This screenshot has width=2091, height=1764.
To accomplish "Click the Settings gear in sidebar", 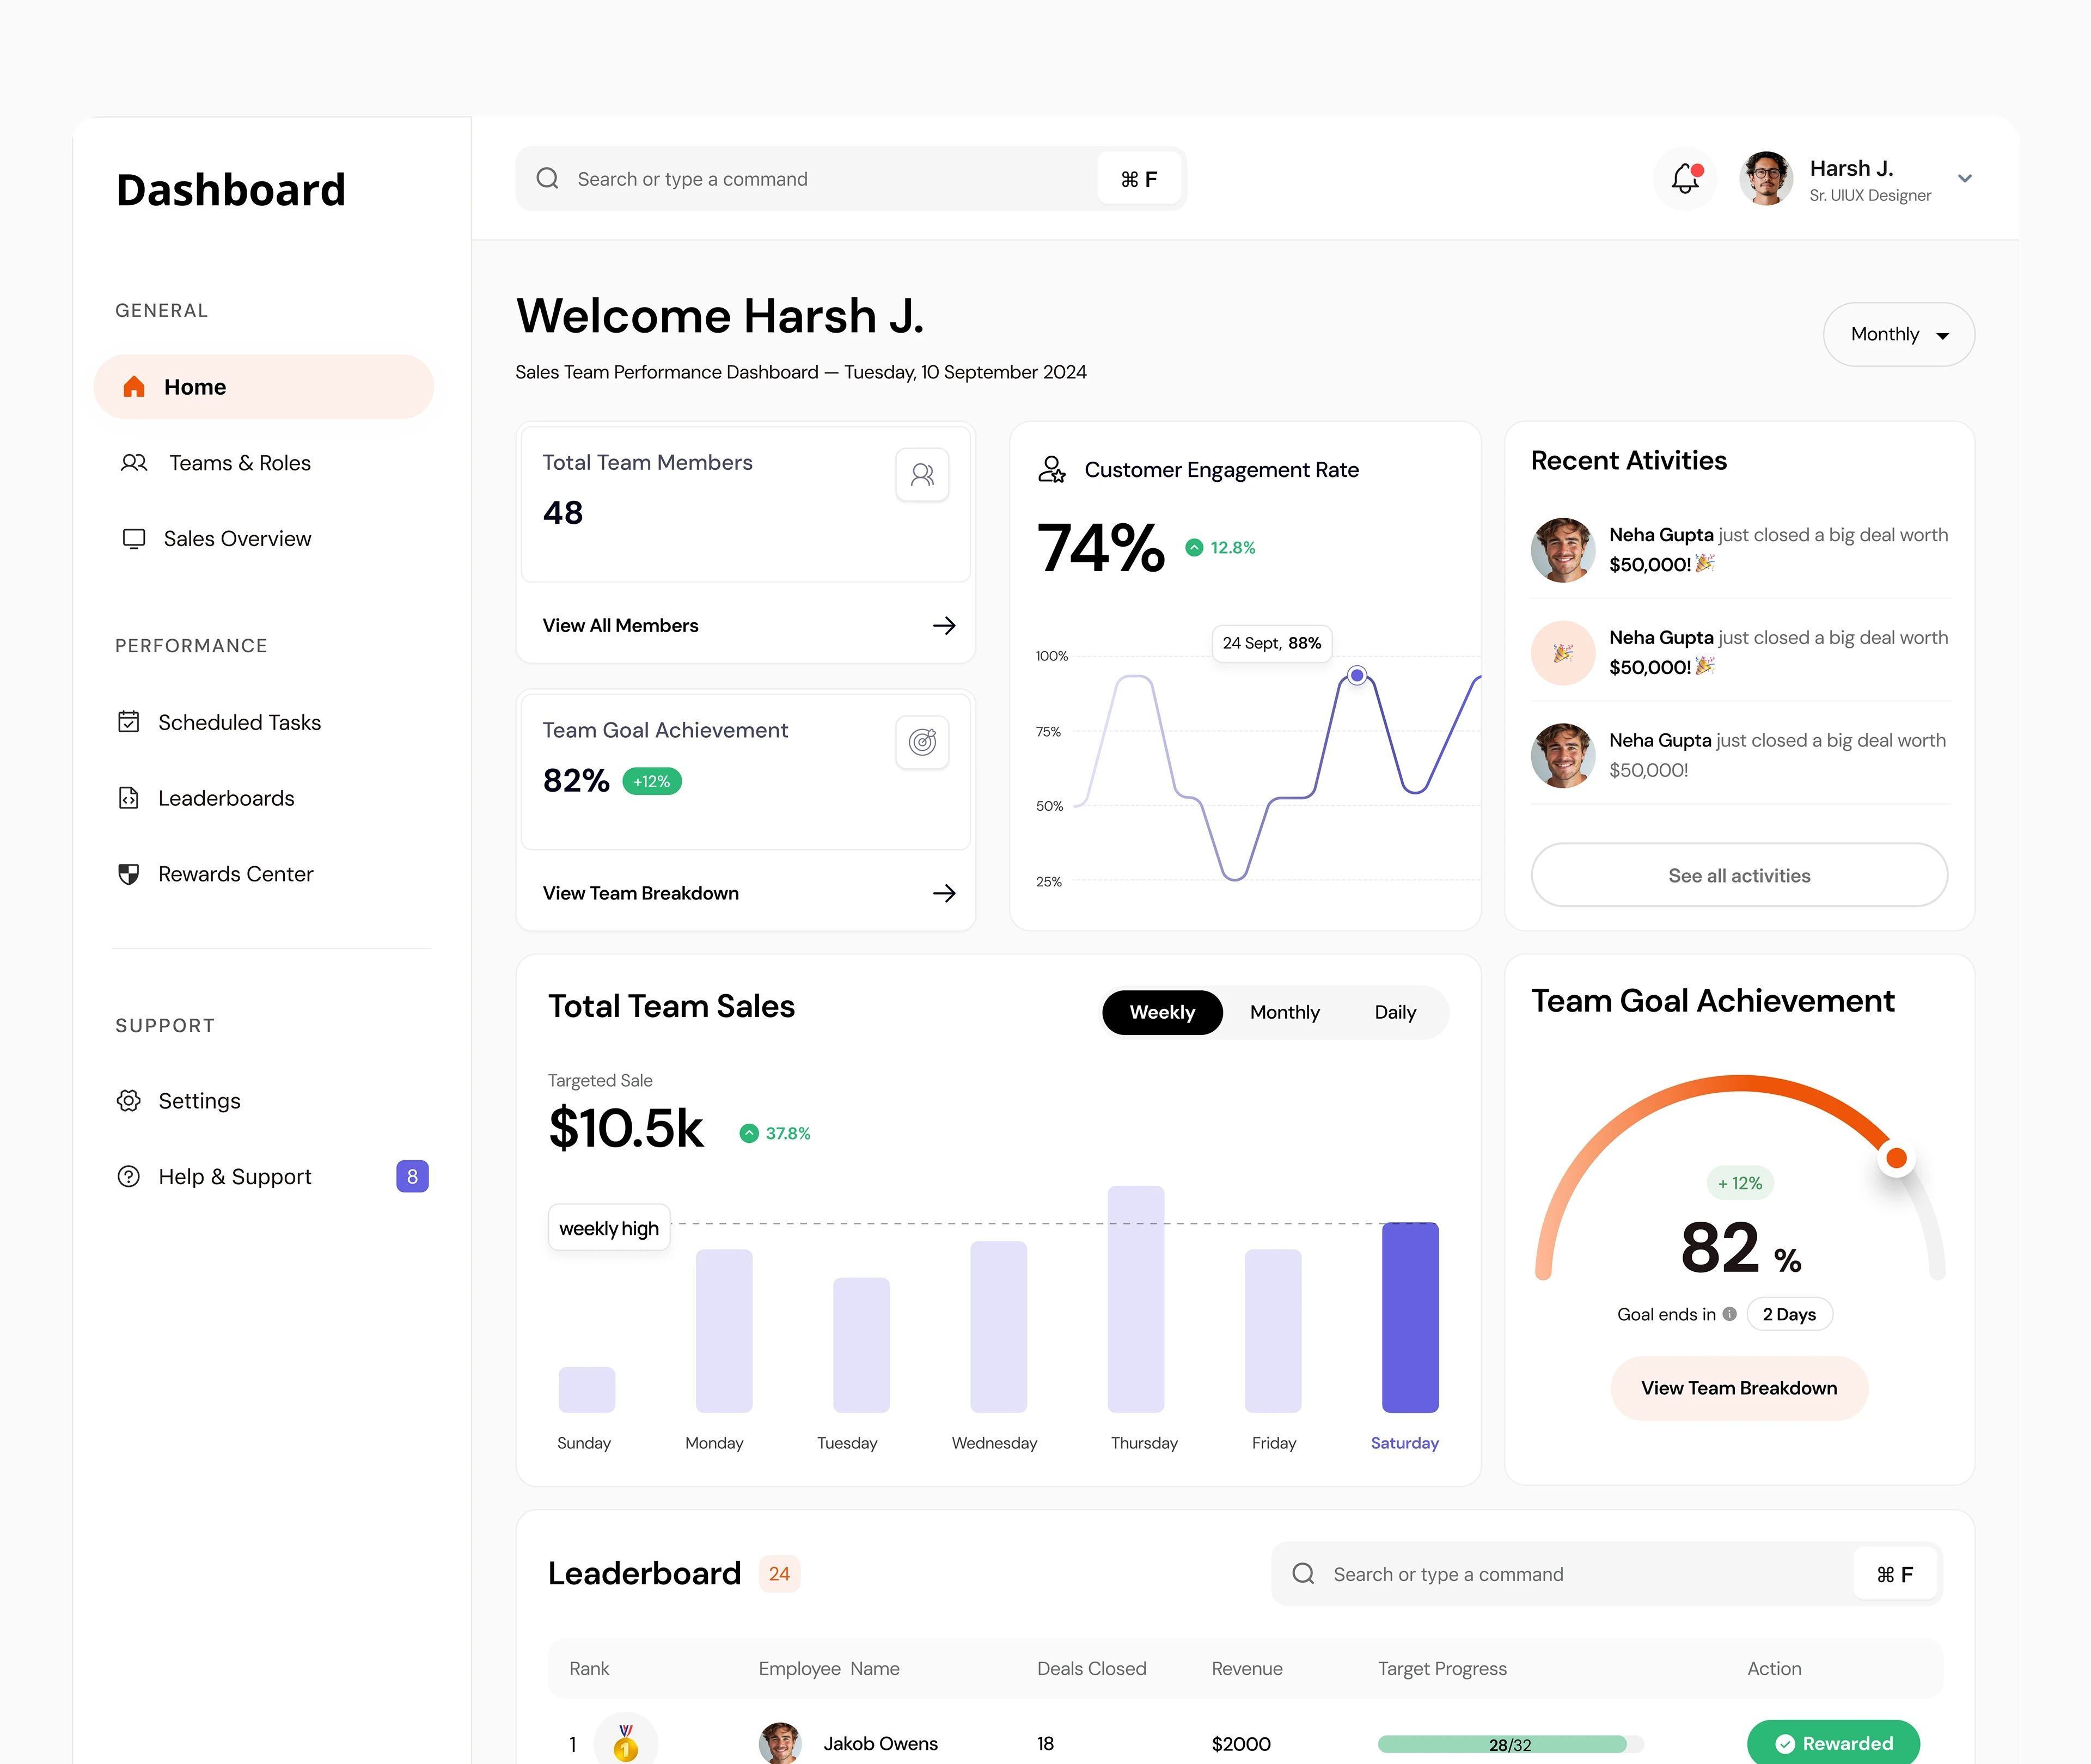I will tap(129, 1100).
